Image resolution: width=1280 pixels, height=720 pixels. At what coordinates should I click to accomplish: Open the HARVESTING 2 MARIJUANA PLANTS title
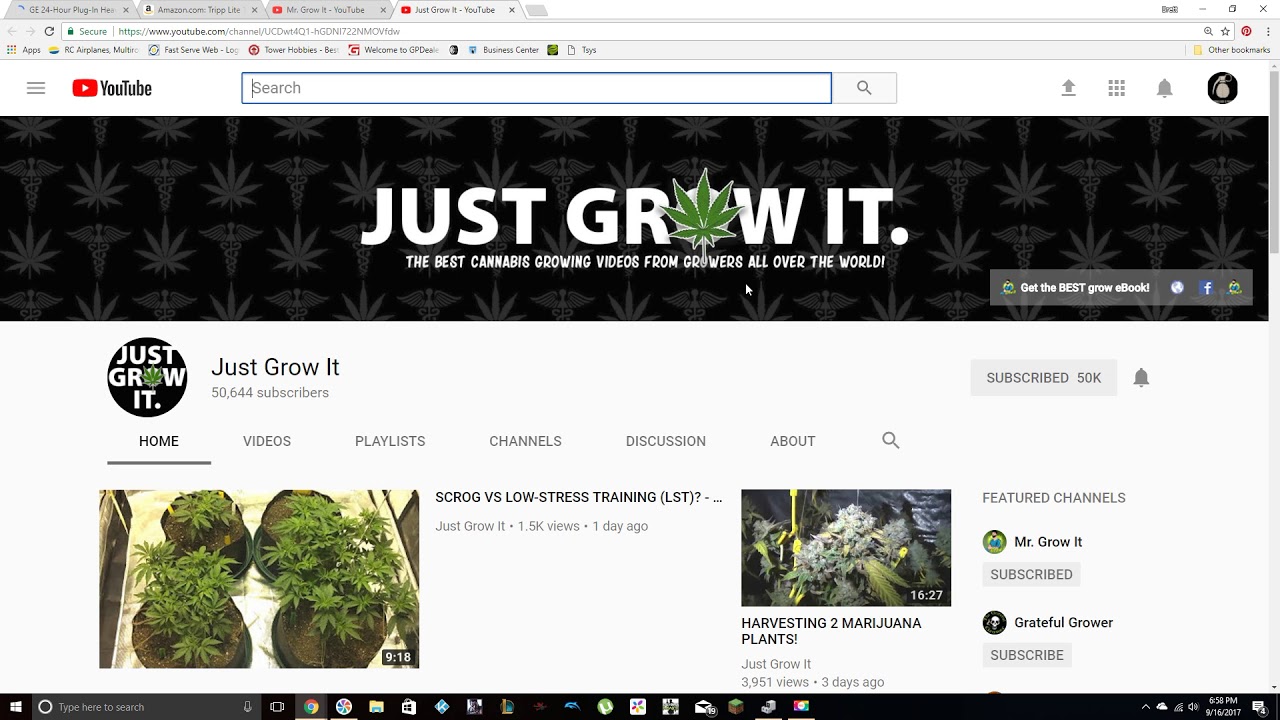tap(831, 631)
